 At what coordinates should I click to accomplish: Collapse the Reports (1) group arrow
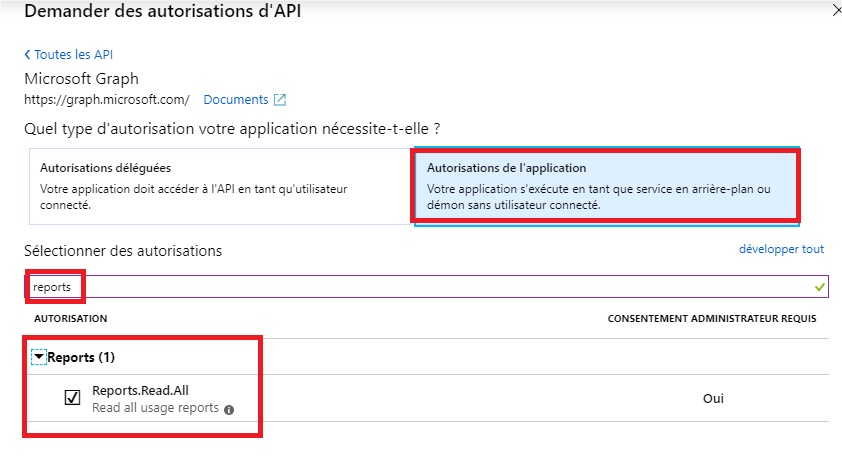click(x=39, y=357)
